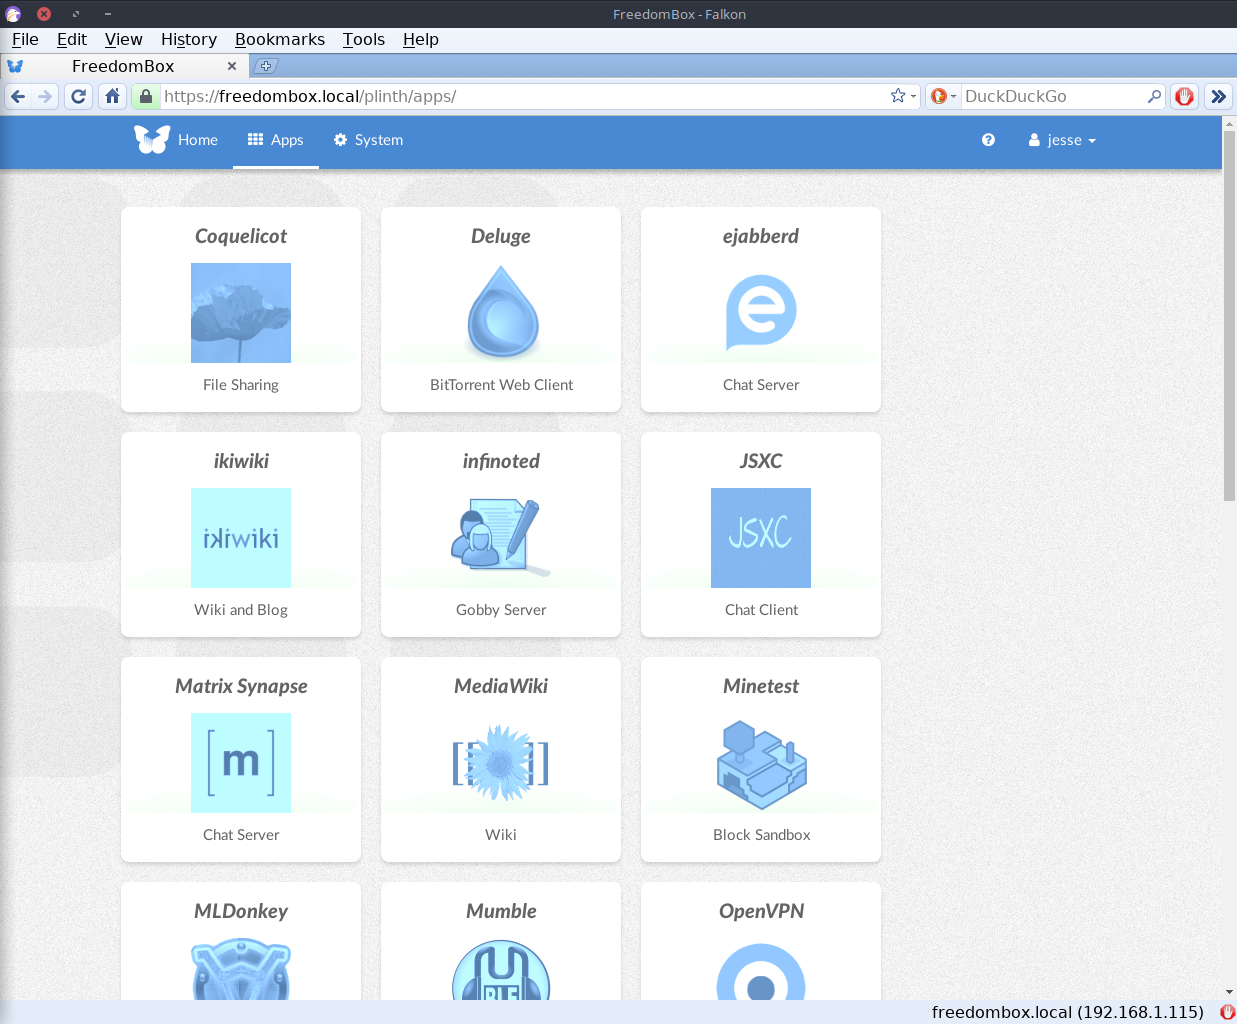Click the Coquelicot title link
The width and height of the screenshot is (1237, 1024).
click(241, 236)
